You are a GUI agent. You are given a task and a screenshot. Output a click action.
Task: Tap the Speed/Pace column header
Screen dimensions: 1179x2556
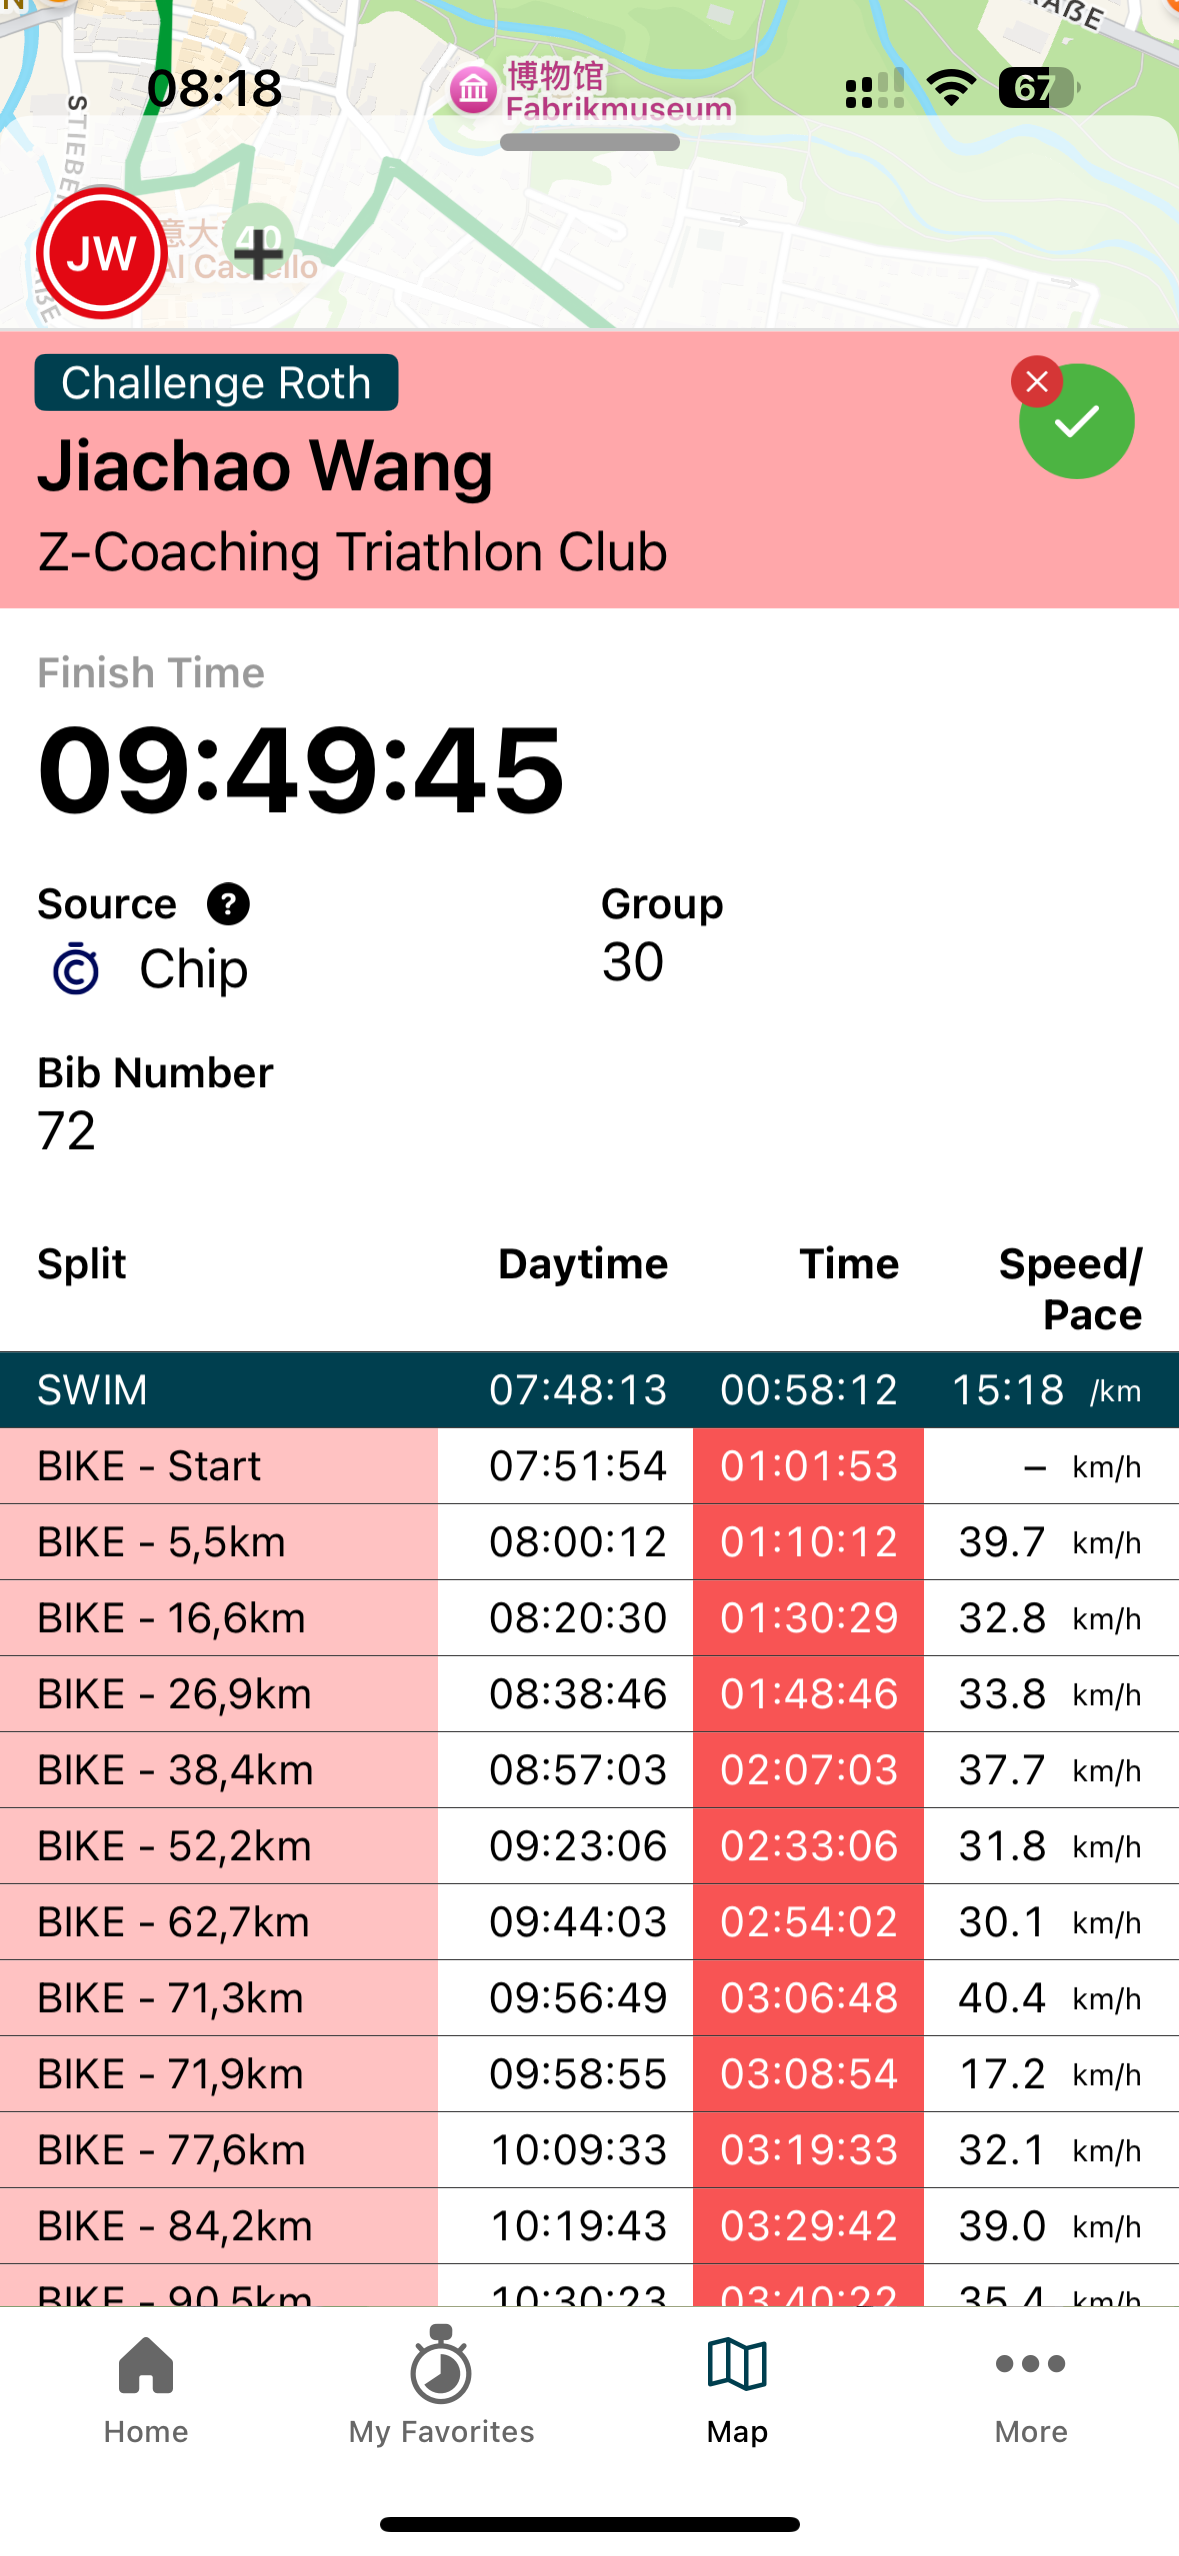click(x=1070, y=1288)
